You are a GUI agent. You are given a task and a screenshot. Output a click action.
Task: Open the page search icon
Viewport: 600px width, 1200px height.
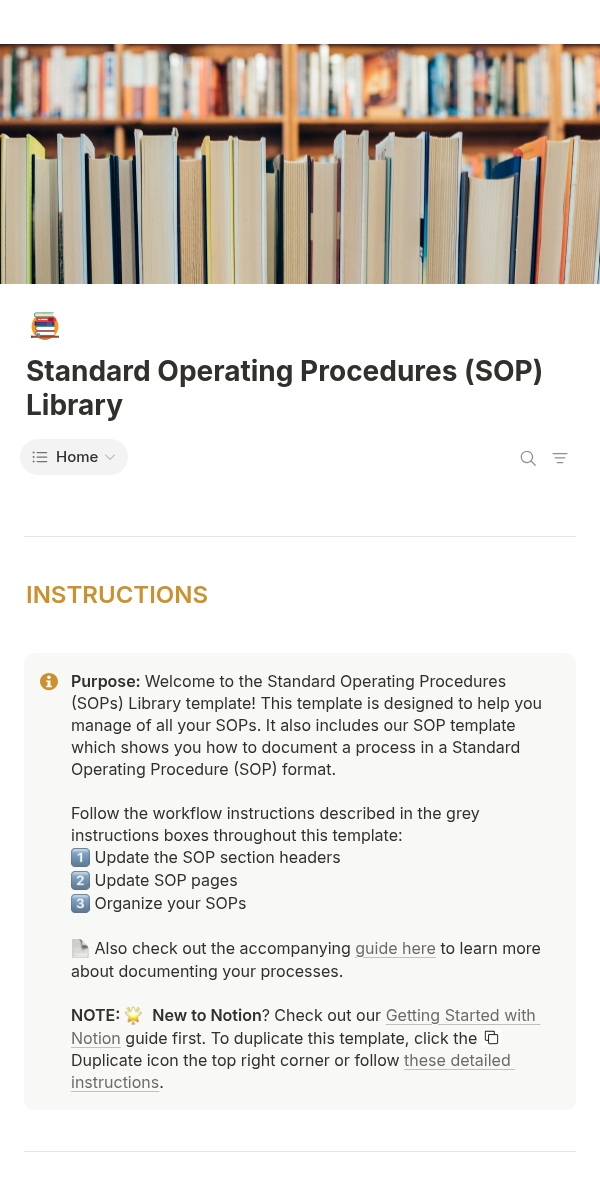[x=528, y=458]
